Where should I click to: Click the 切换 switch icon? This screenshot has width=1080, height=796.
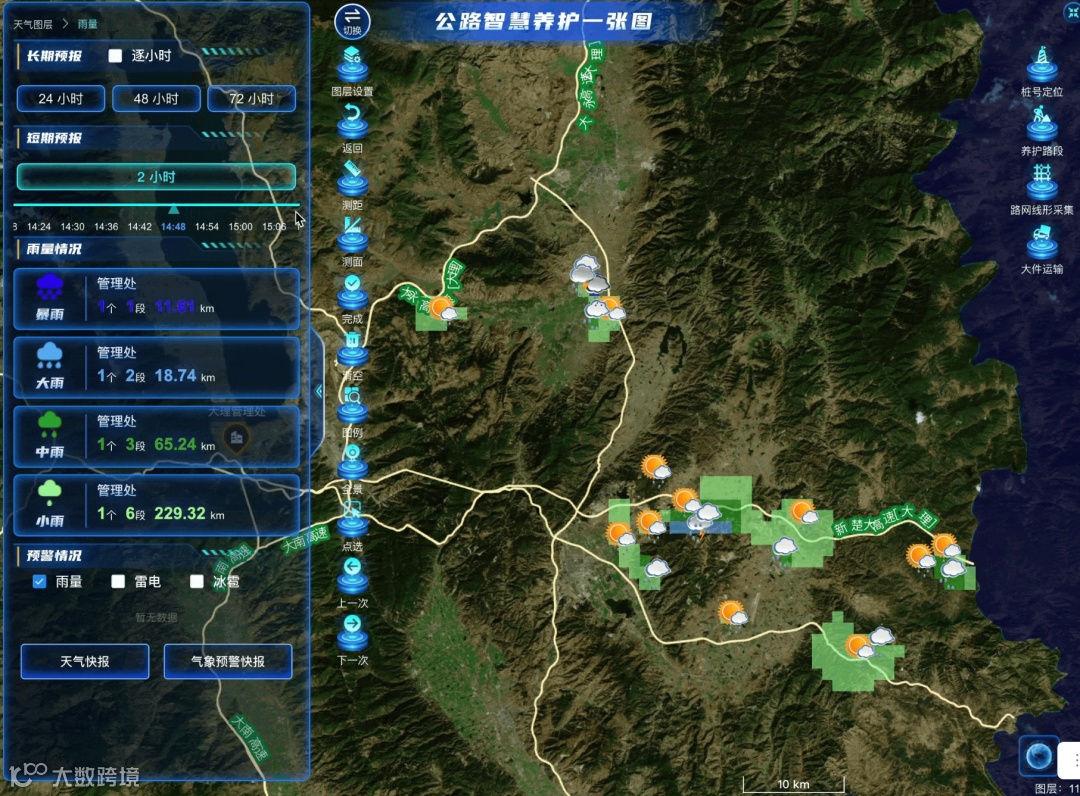(x=352, y=21)
